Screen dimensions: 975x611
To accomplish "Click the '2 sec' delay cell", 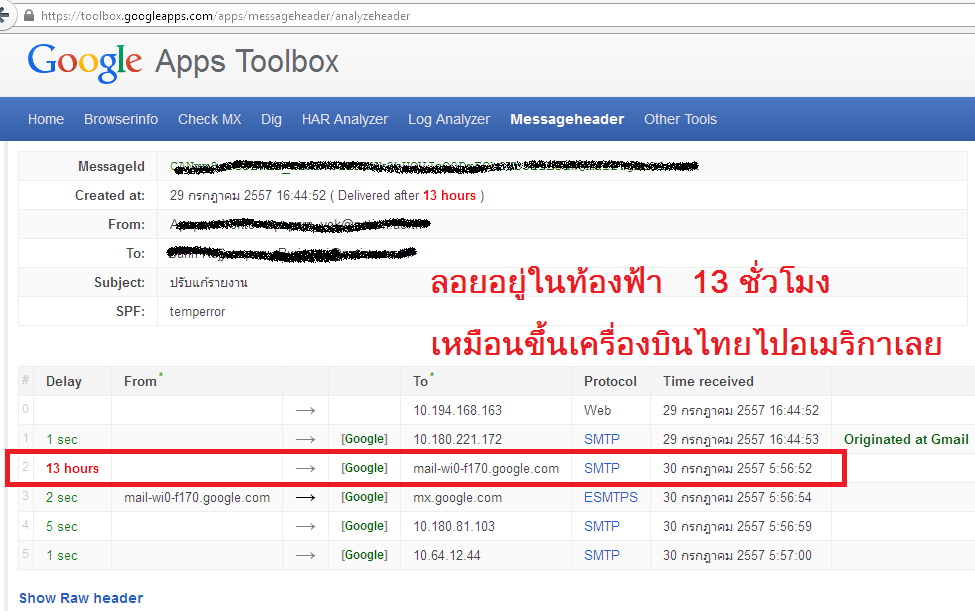I will [x=62, y=498].
